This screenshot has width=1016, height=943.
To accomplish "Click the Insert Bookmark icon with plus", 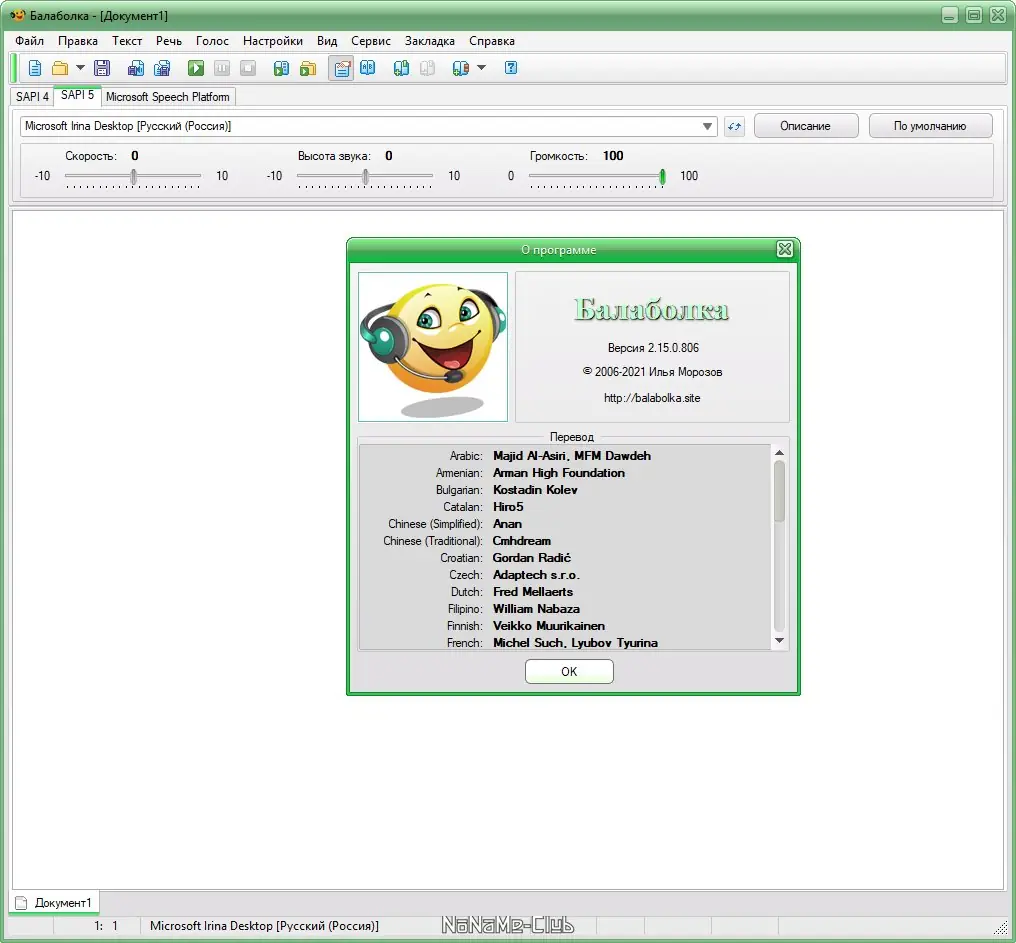I will tap(401, 68).
